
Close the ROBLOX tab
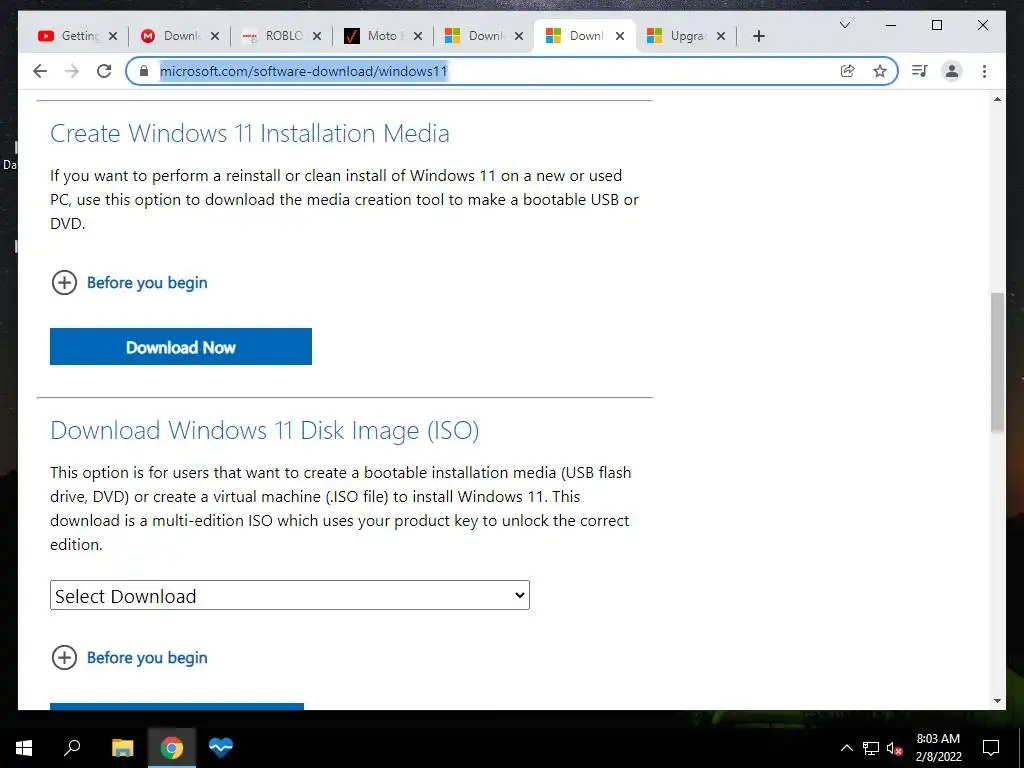pyautogui.click(x=317, y=36)
